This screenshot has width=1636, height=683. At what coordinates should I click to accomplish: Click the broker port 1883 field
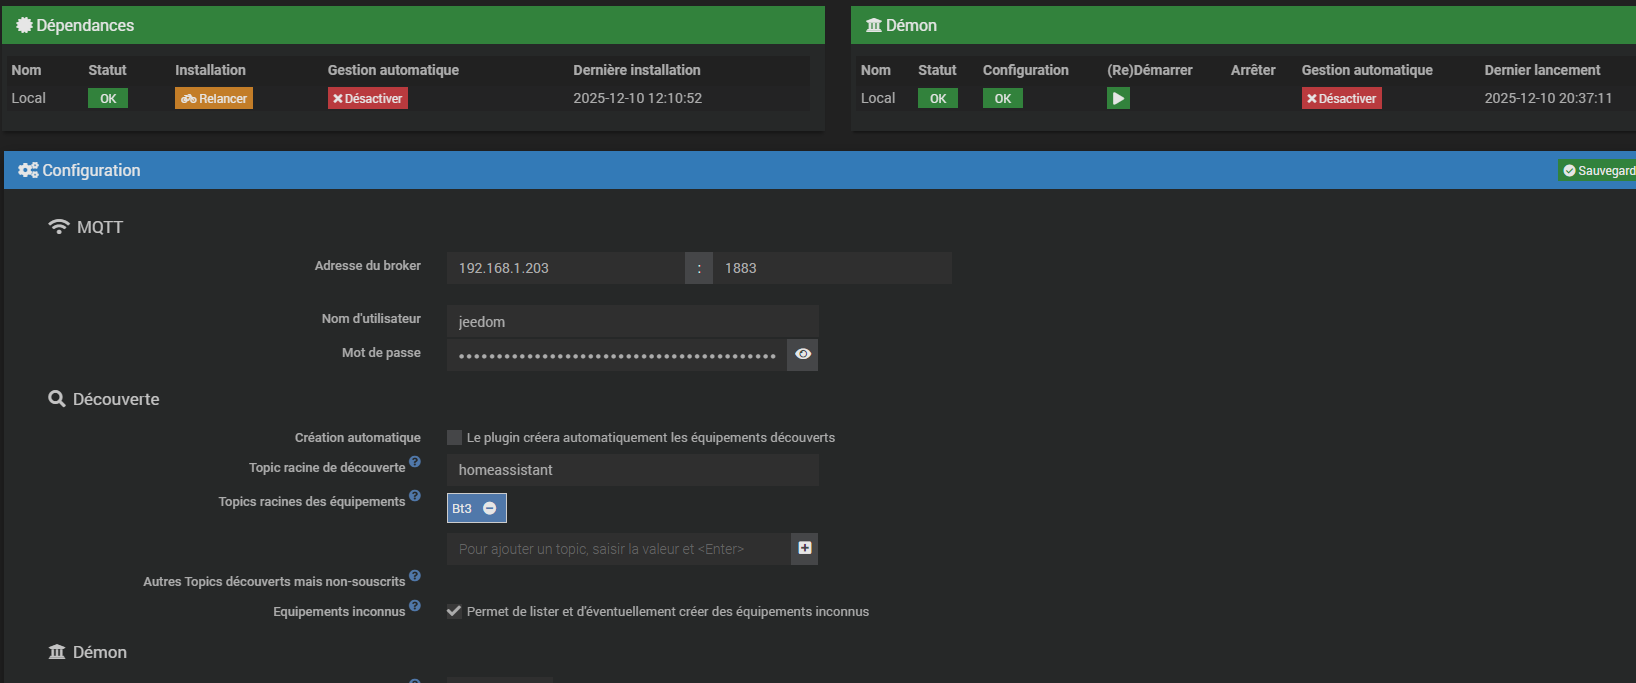[x=831, y=268]
